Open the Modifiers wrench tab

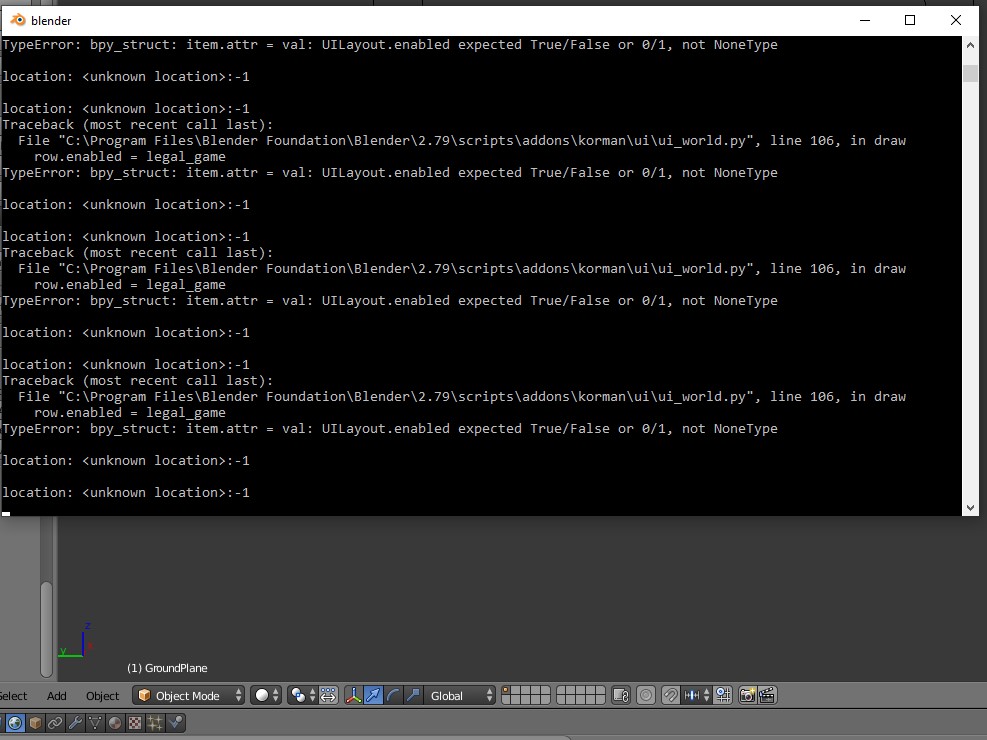pos(75,723)
